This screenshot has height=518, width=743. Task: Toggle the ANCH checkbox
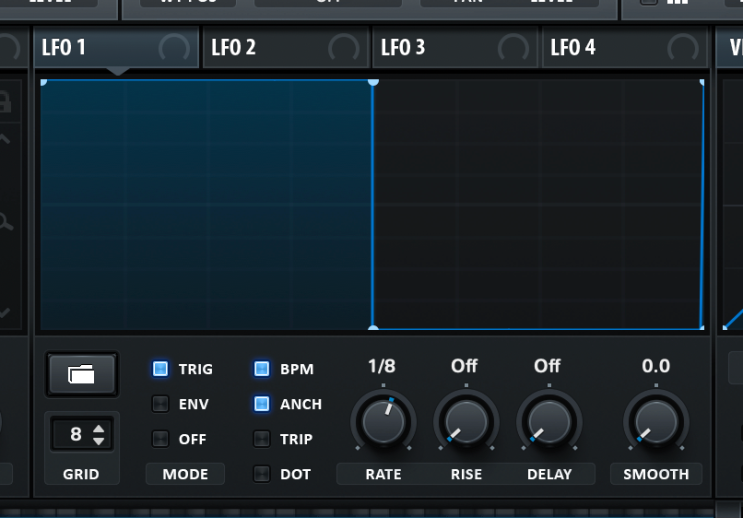262,404
